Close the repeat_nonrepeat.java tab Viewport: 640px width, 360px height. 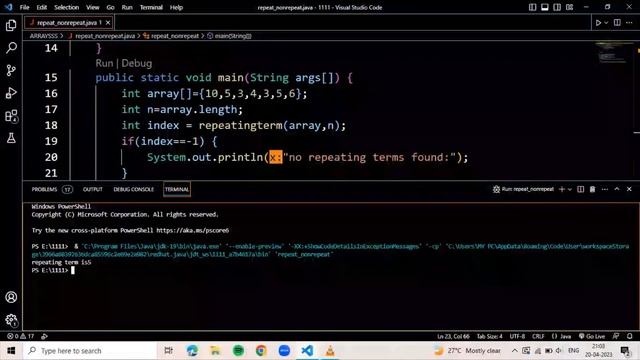tap(108, 23)
